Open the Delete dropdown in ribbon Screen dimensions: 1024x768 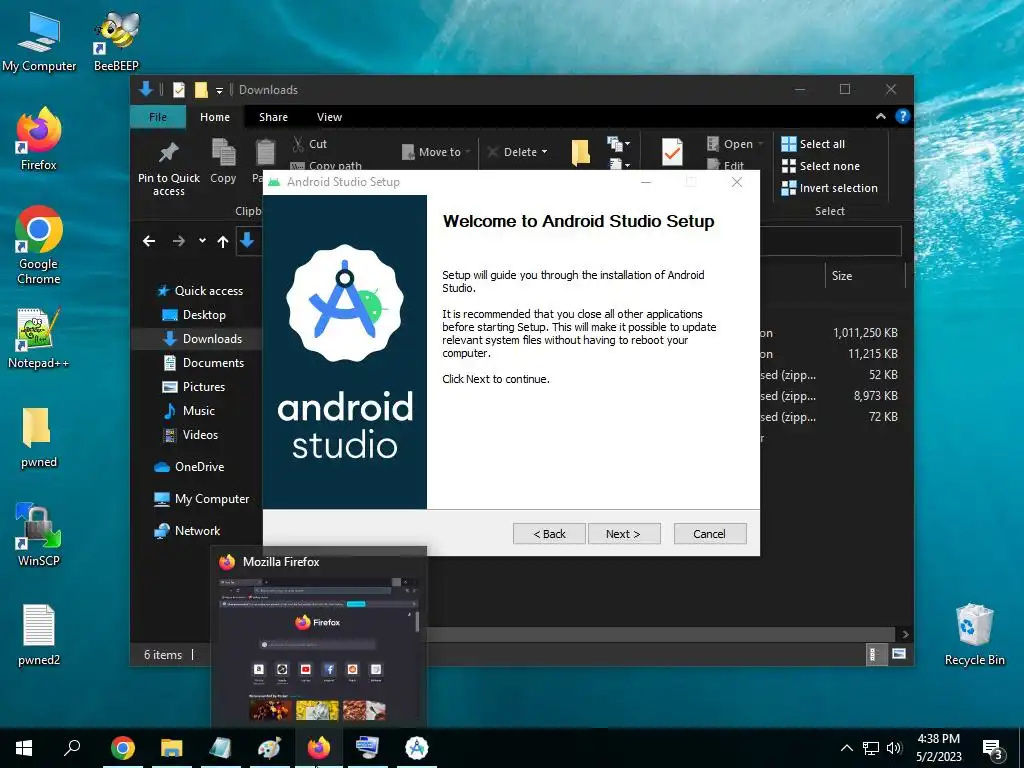pyautogui.click(x=518, y=152)
